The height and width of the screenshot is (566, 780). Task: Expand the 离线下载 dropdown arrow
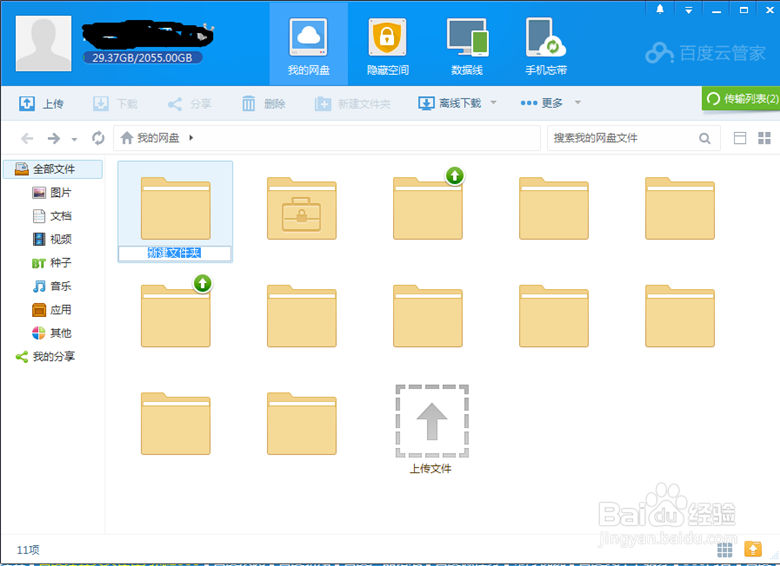click(493, 102)
